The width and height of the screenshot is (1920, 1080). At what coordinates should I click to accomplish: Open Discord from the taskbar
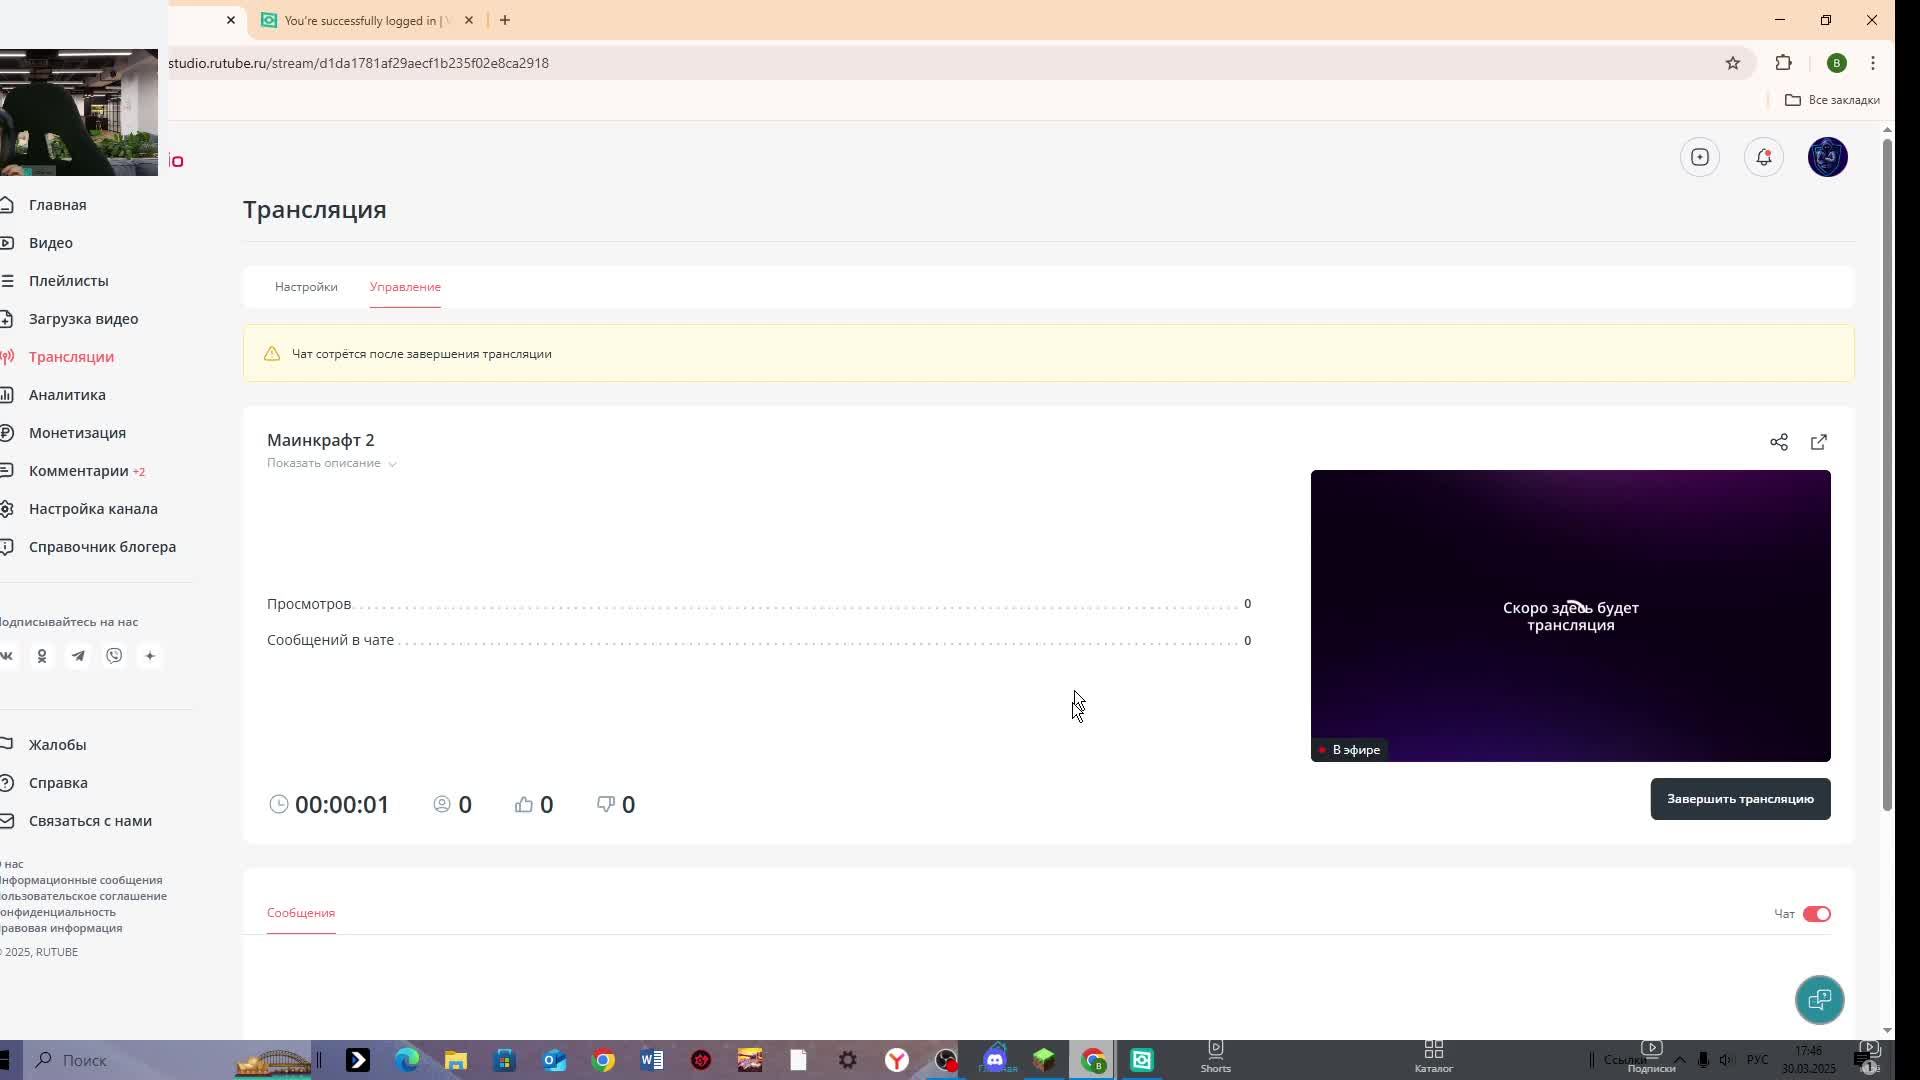pyautogui.click(x=994, y=1060)
